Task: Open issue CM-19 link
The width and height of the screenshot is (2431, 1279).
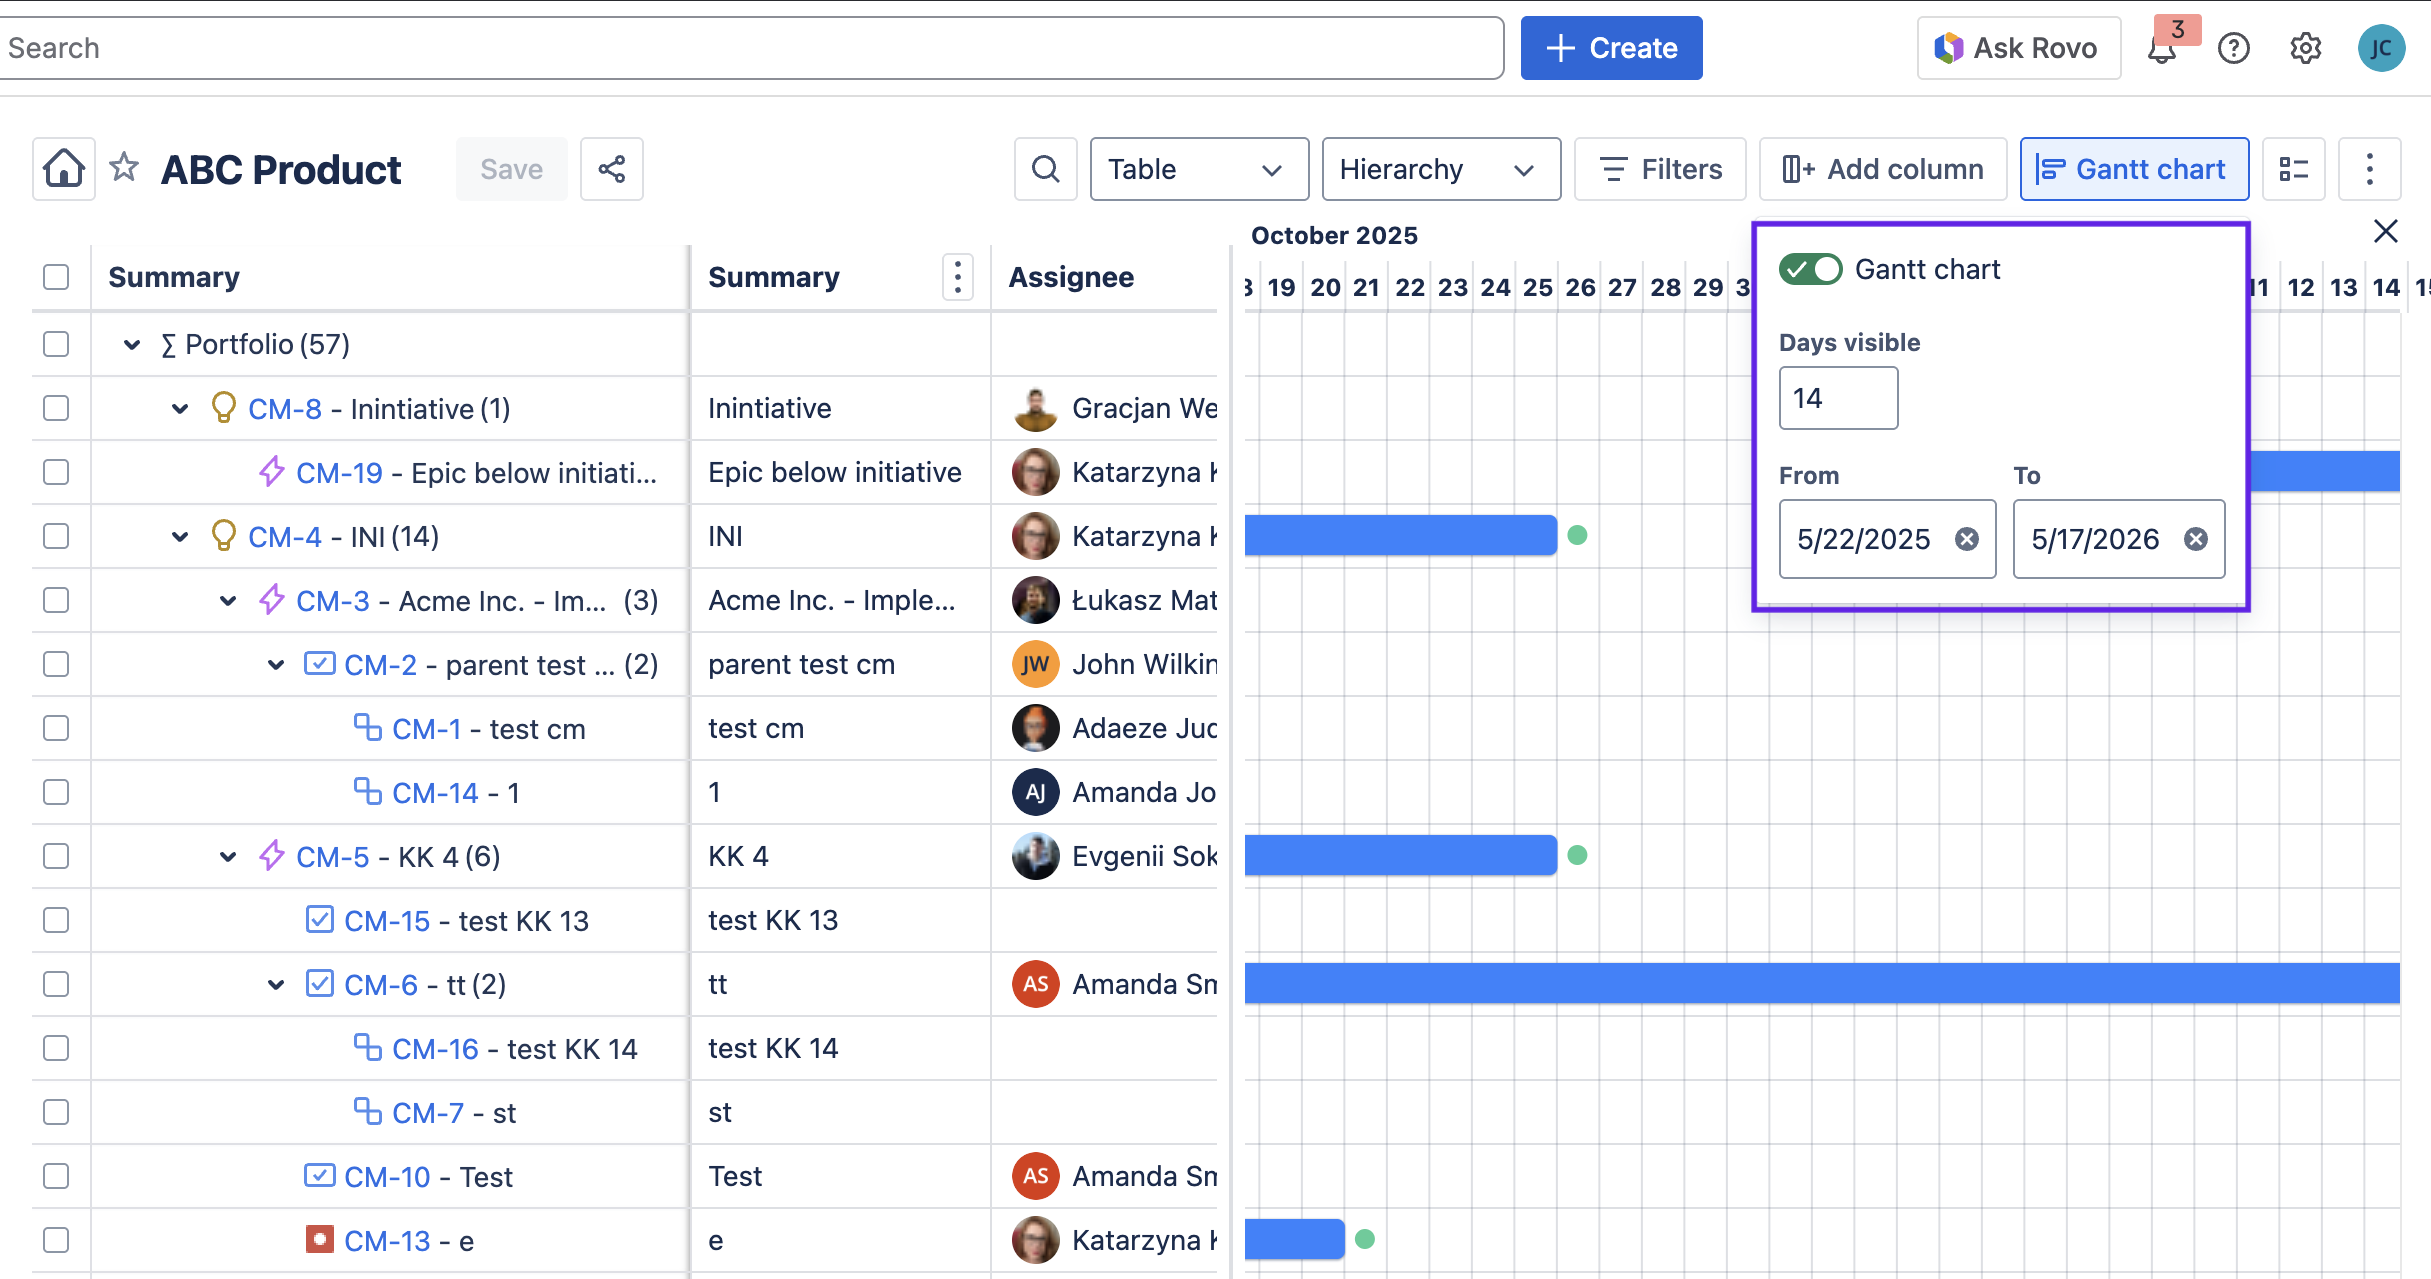Action: point(339,472)
